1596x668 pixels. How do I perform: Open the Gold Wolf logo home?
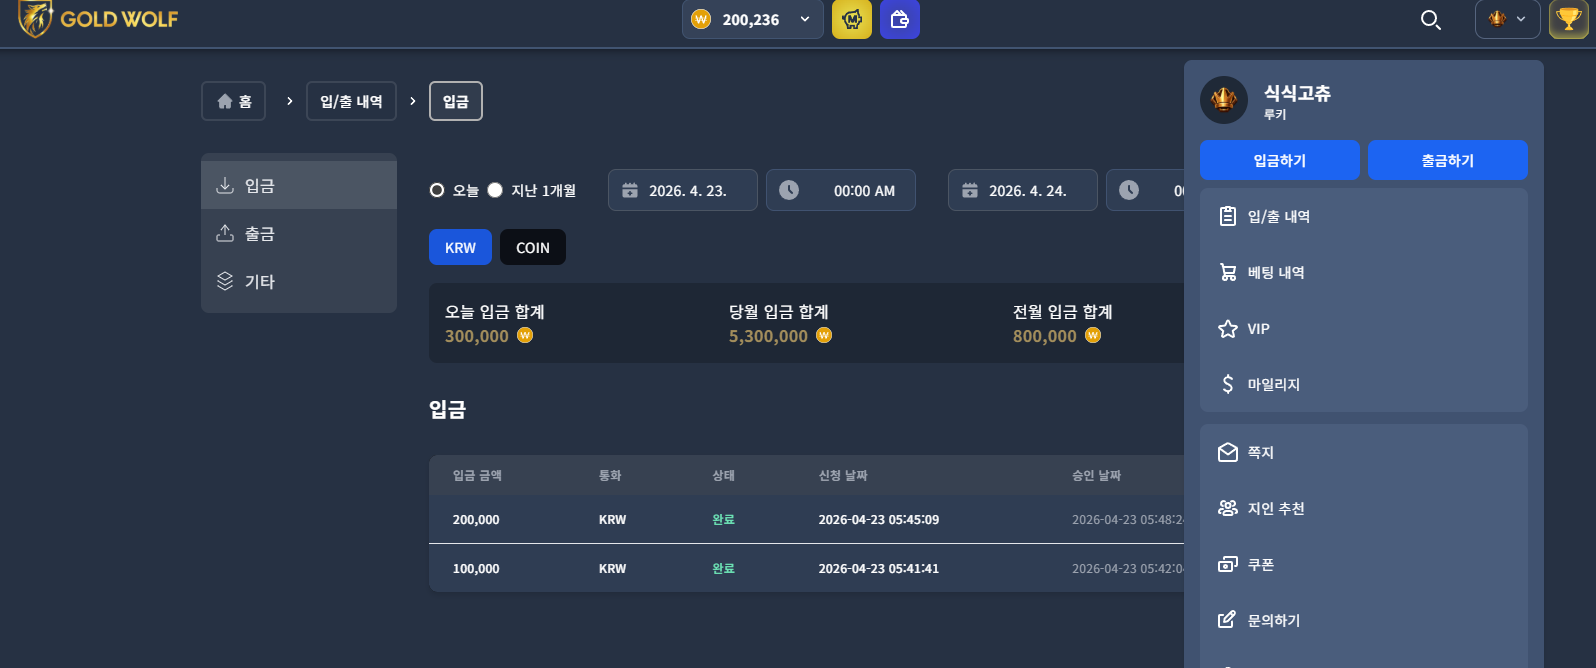tap(98, 19)
